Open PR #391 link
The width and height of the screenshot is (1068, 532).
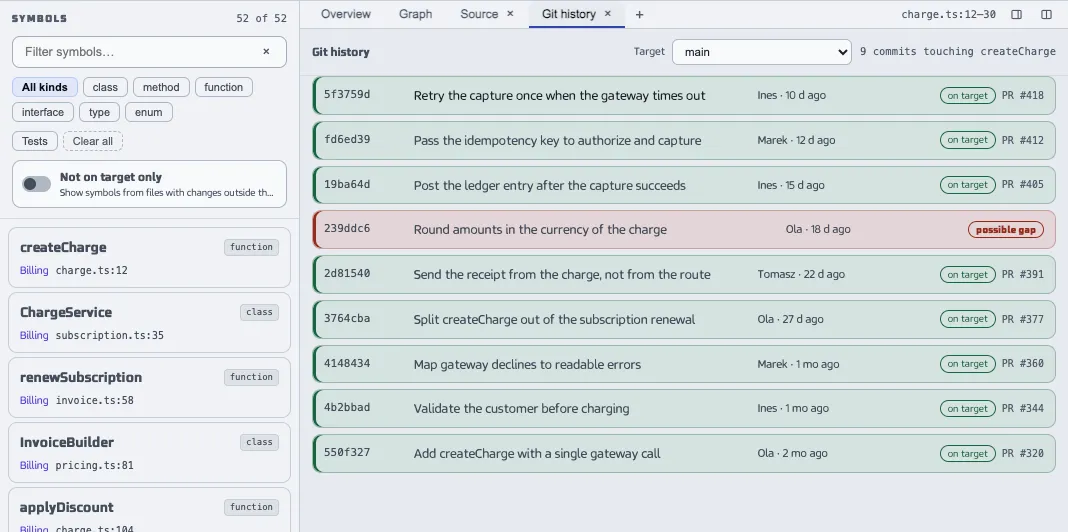(1022, 275)
